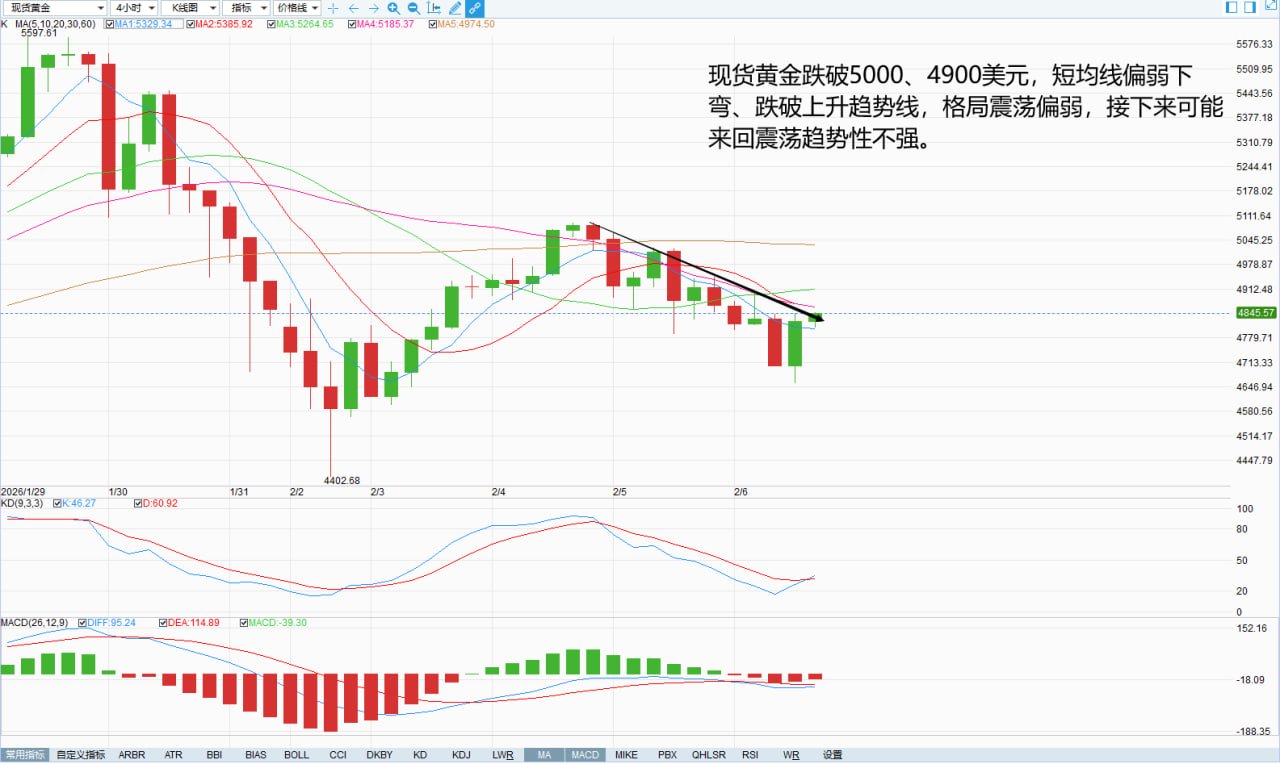Expand the 4小时 timeframe dropdown
The height and width of the screenshot is (764, 1280).
click(133, 8)
